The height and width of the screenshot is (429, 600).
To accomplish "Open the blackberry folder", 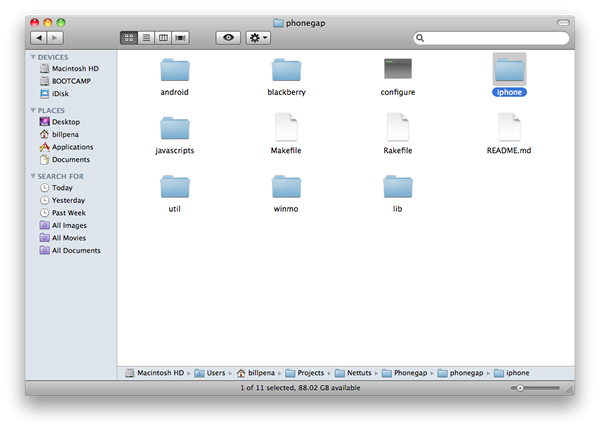I will (x=286, y=70).
